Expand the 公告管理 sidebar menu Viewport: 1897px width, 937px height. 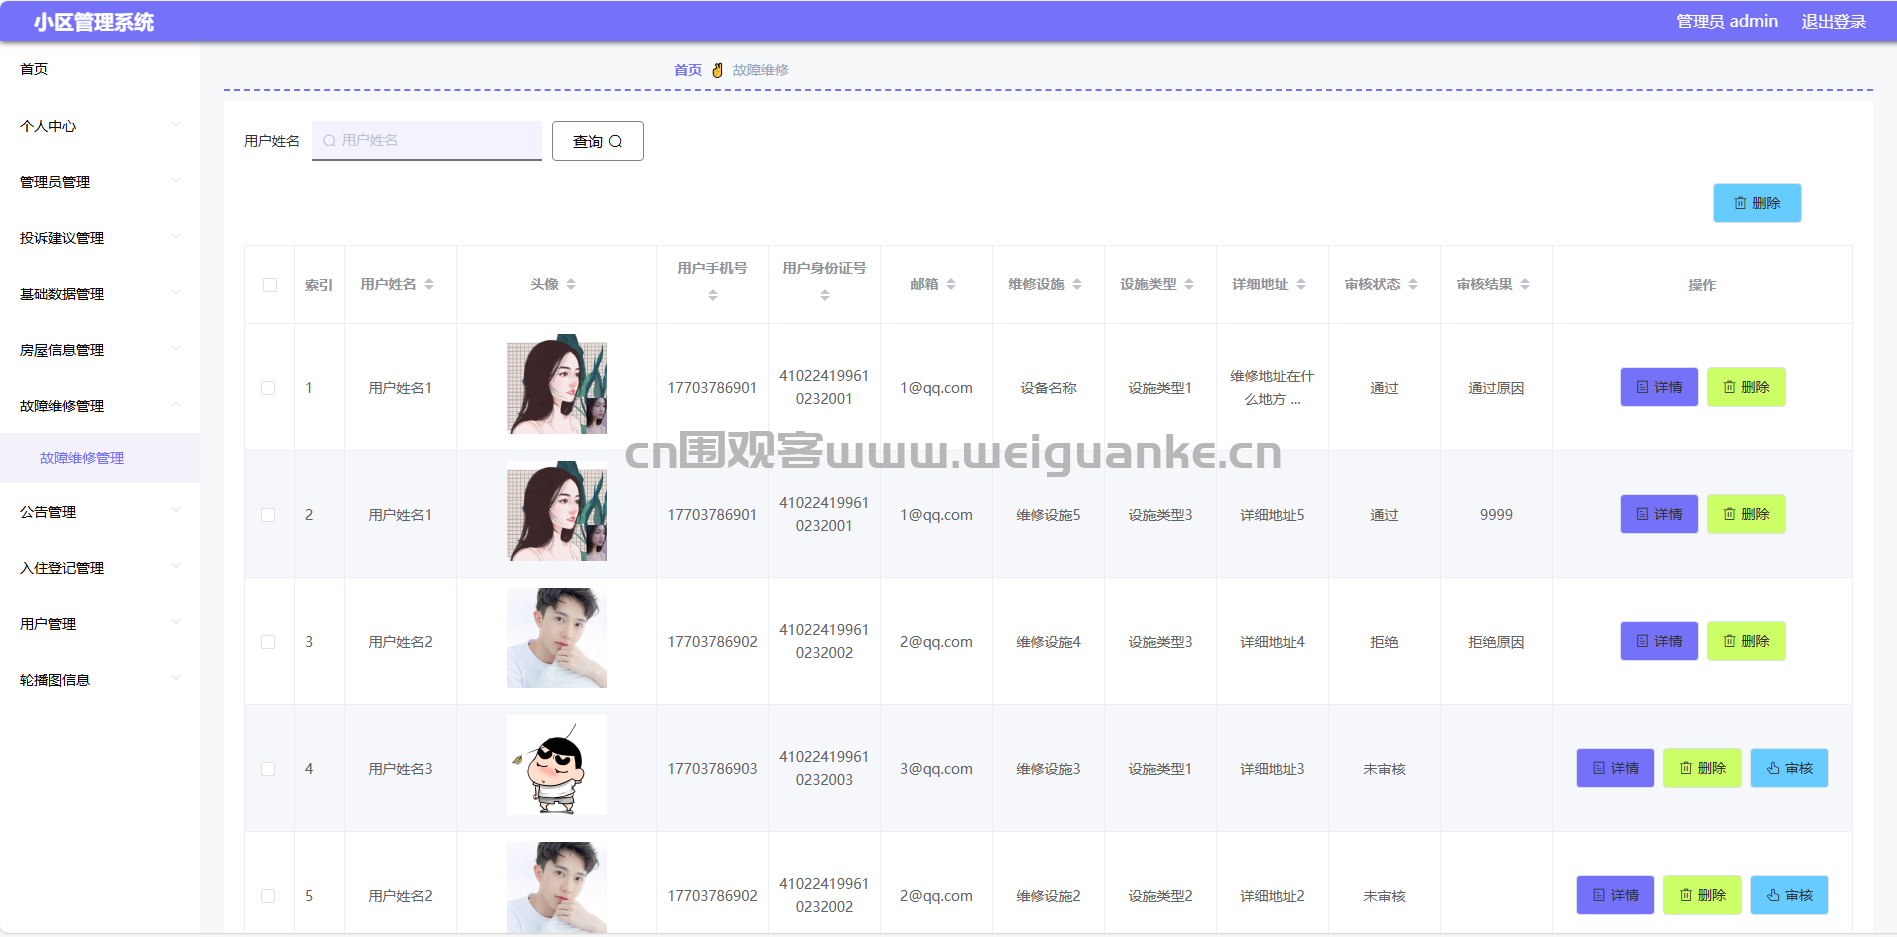(x=100, y=512)
